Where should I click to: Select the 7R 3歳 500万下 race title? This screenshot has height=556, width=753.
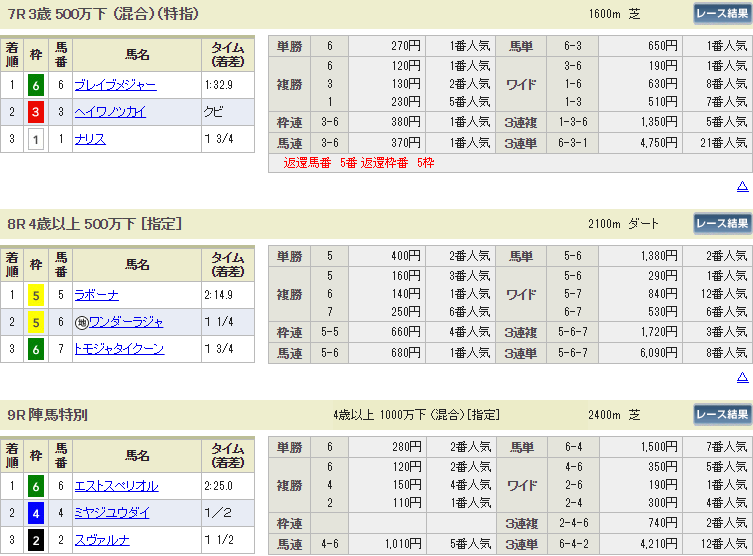[103, 14]
